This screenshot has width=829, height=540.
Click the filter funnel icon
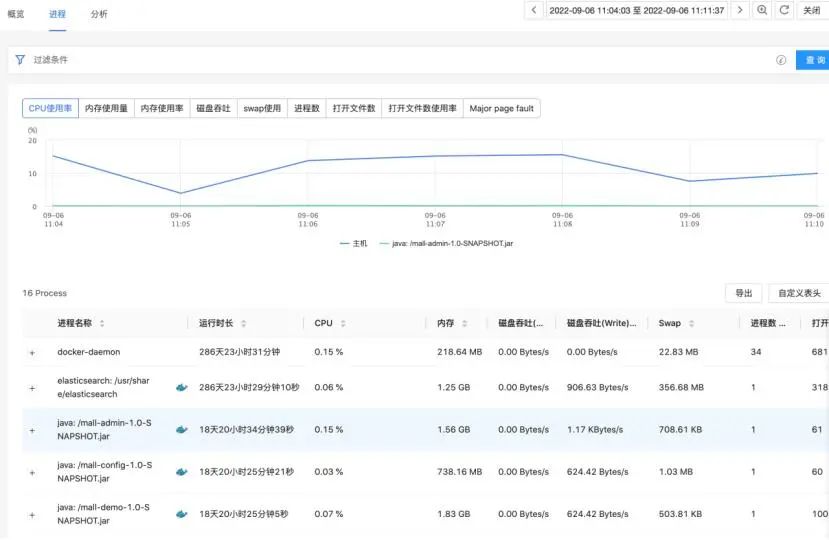click(19, 60)
